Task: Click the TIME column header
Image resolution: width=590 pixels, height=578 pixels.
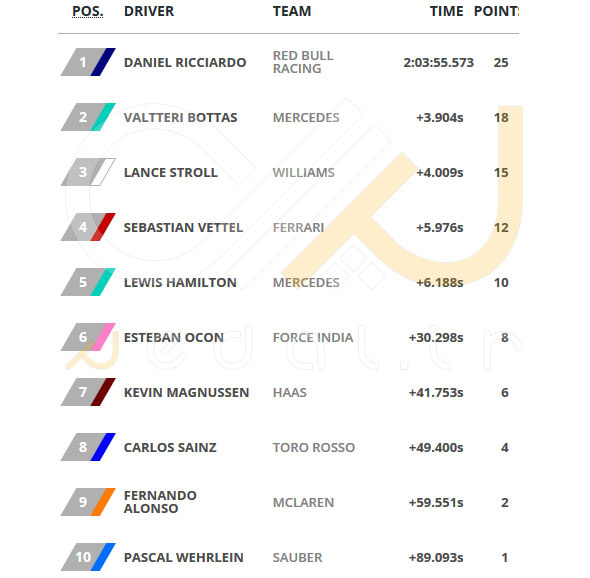Action: pyautogui.click(x=447, y=11)
